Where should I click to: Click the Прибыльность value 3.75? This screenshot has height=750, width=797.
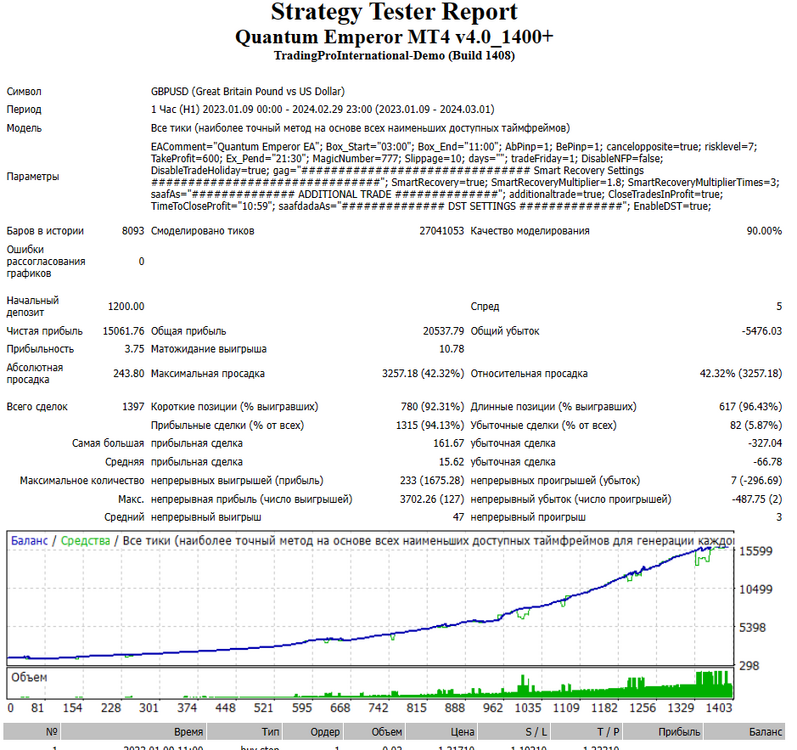click(x=134, y=349)
